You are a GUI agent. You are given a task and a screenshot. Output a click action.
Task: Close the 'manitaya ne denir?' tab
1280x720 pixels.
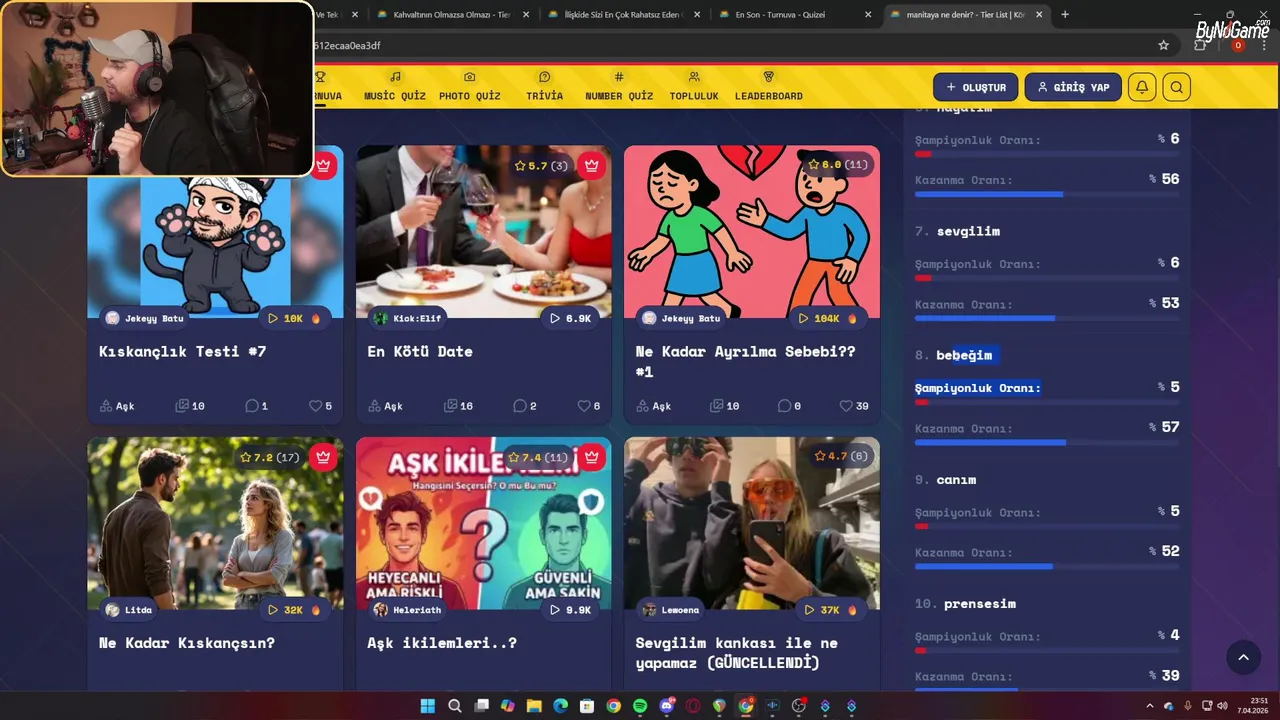[1040, 14]
